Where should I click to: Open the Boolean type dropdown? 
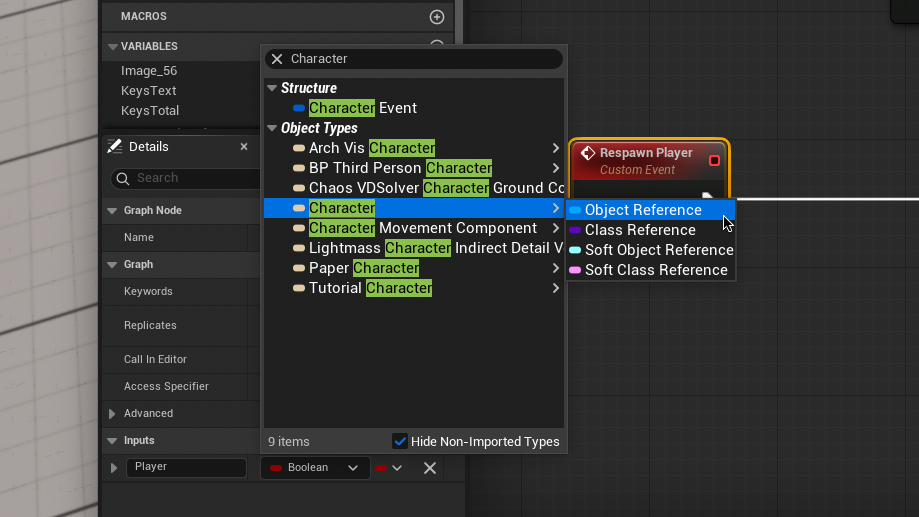(313, 468)
